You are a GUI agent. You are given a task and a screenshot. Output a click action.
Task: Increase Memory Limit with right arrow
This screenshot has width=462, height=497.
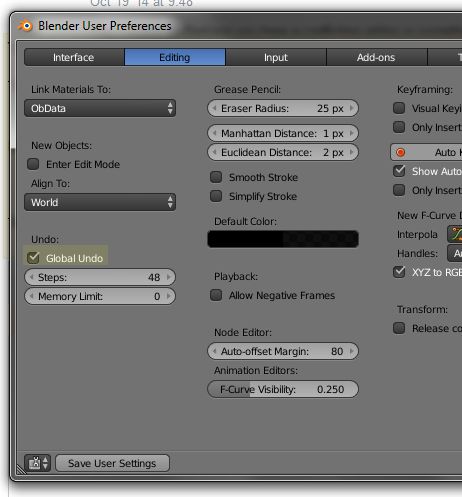tap(168, 296)
